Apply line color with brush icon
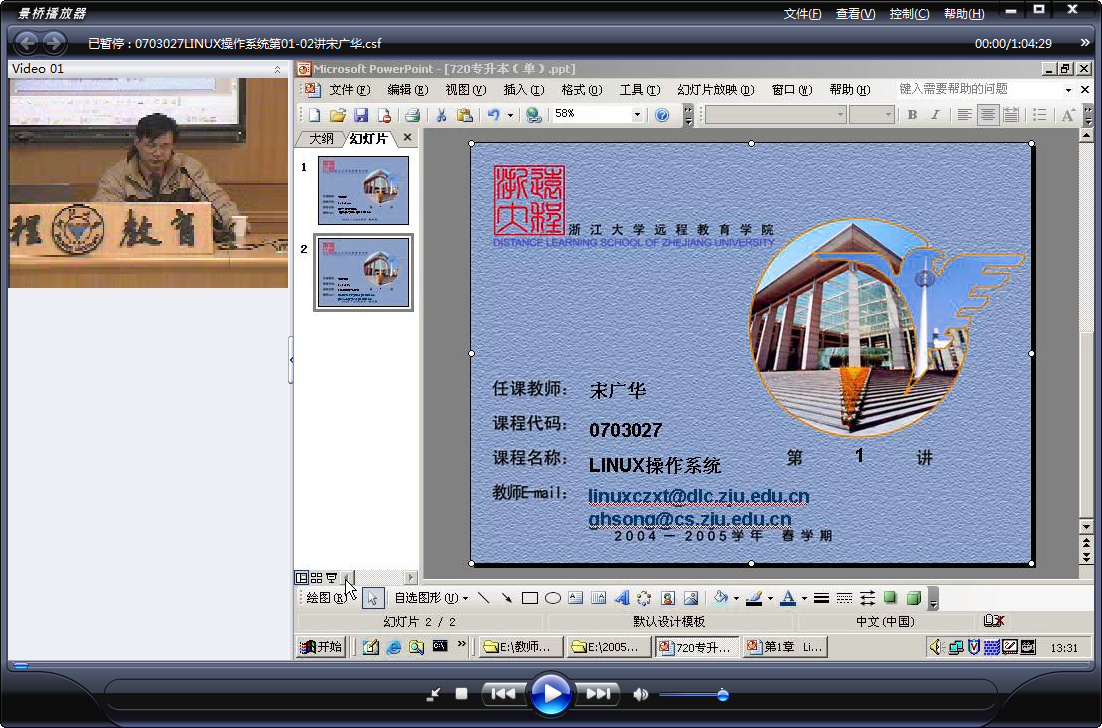This screenshot has width=1102, height=728. click(x=754, y=598)
